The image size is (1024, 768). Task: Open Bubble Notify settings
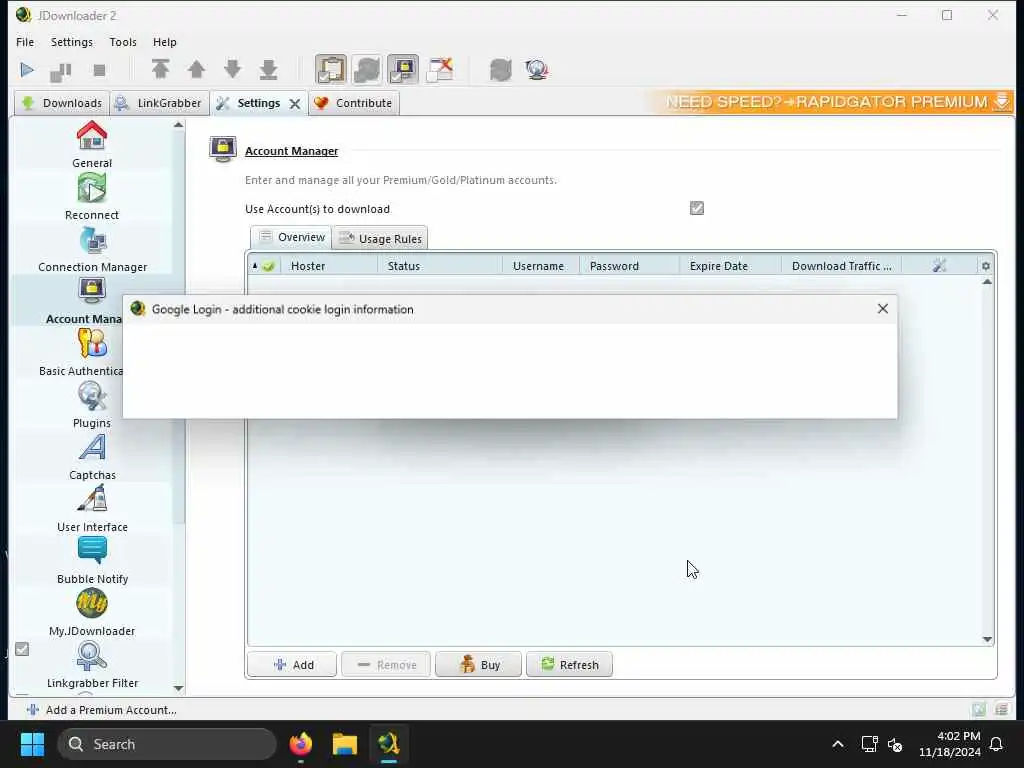click(x=92, y=561)
